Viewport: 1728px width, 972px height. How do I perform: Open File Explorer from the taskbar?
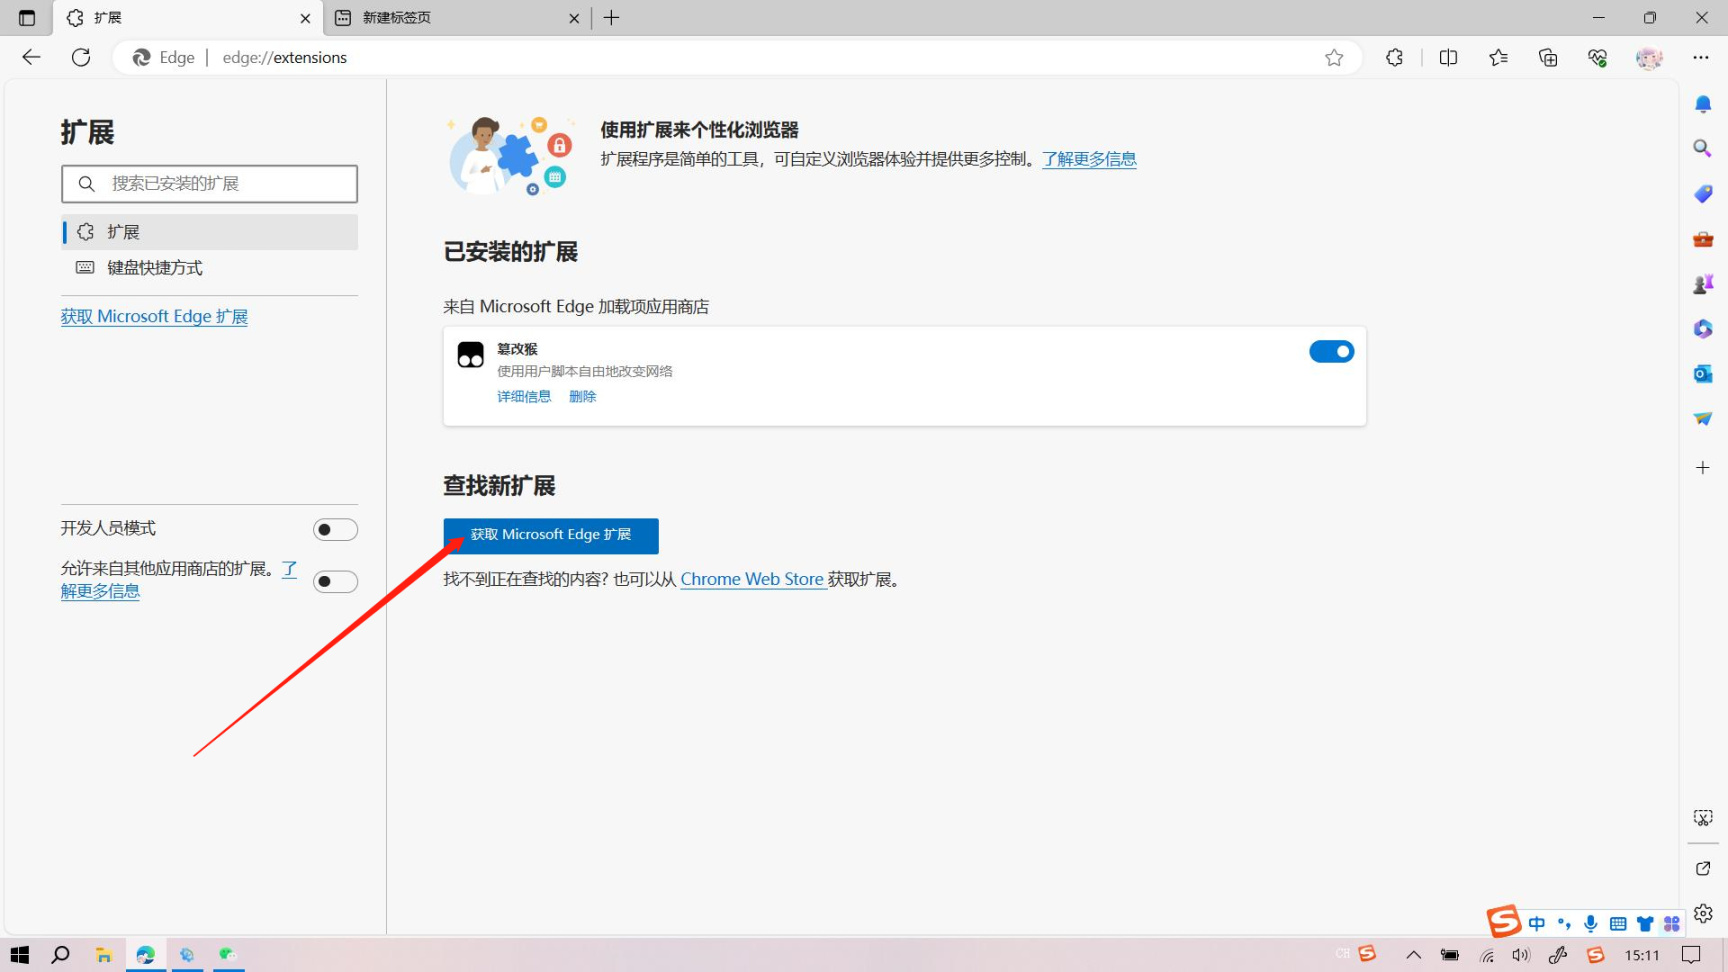click(x=103, y=955)
